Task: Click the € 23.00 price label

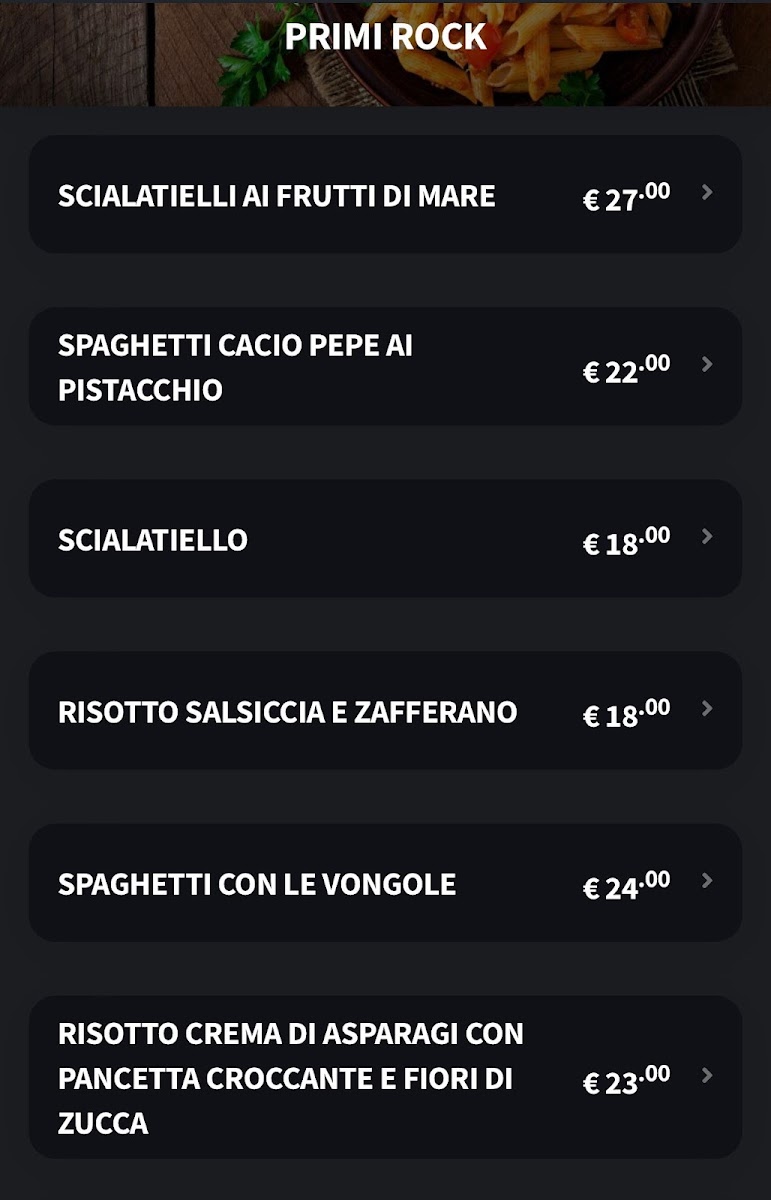Action: click(626, 1079)
